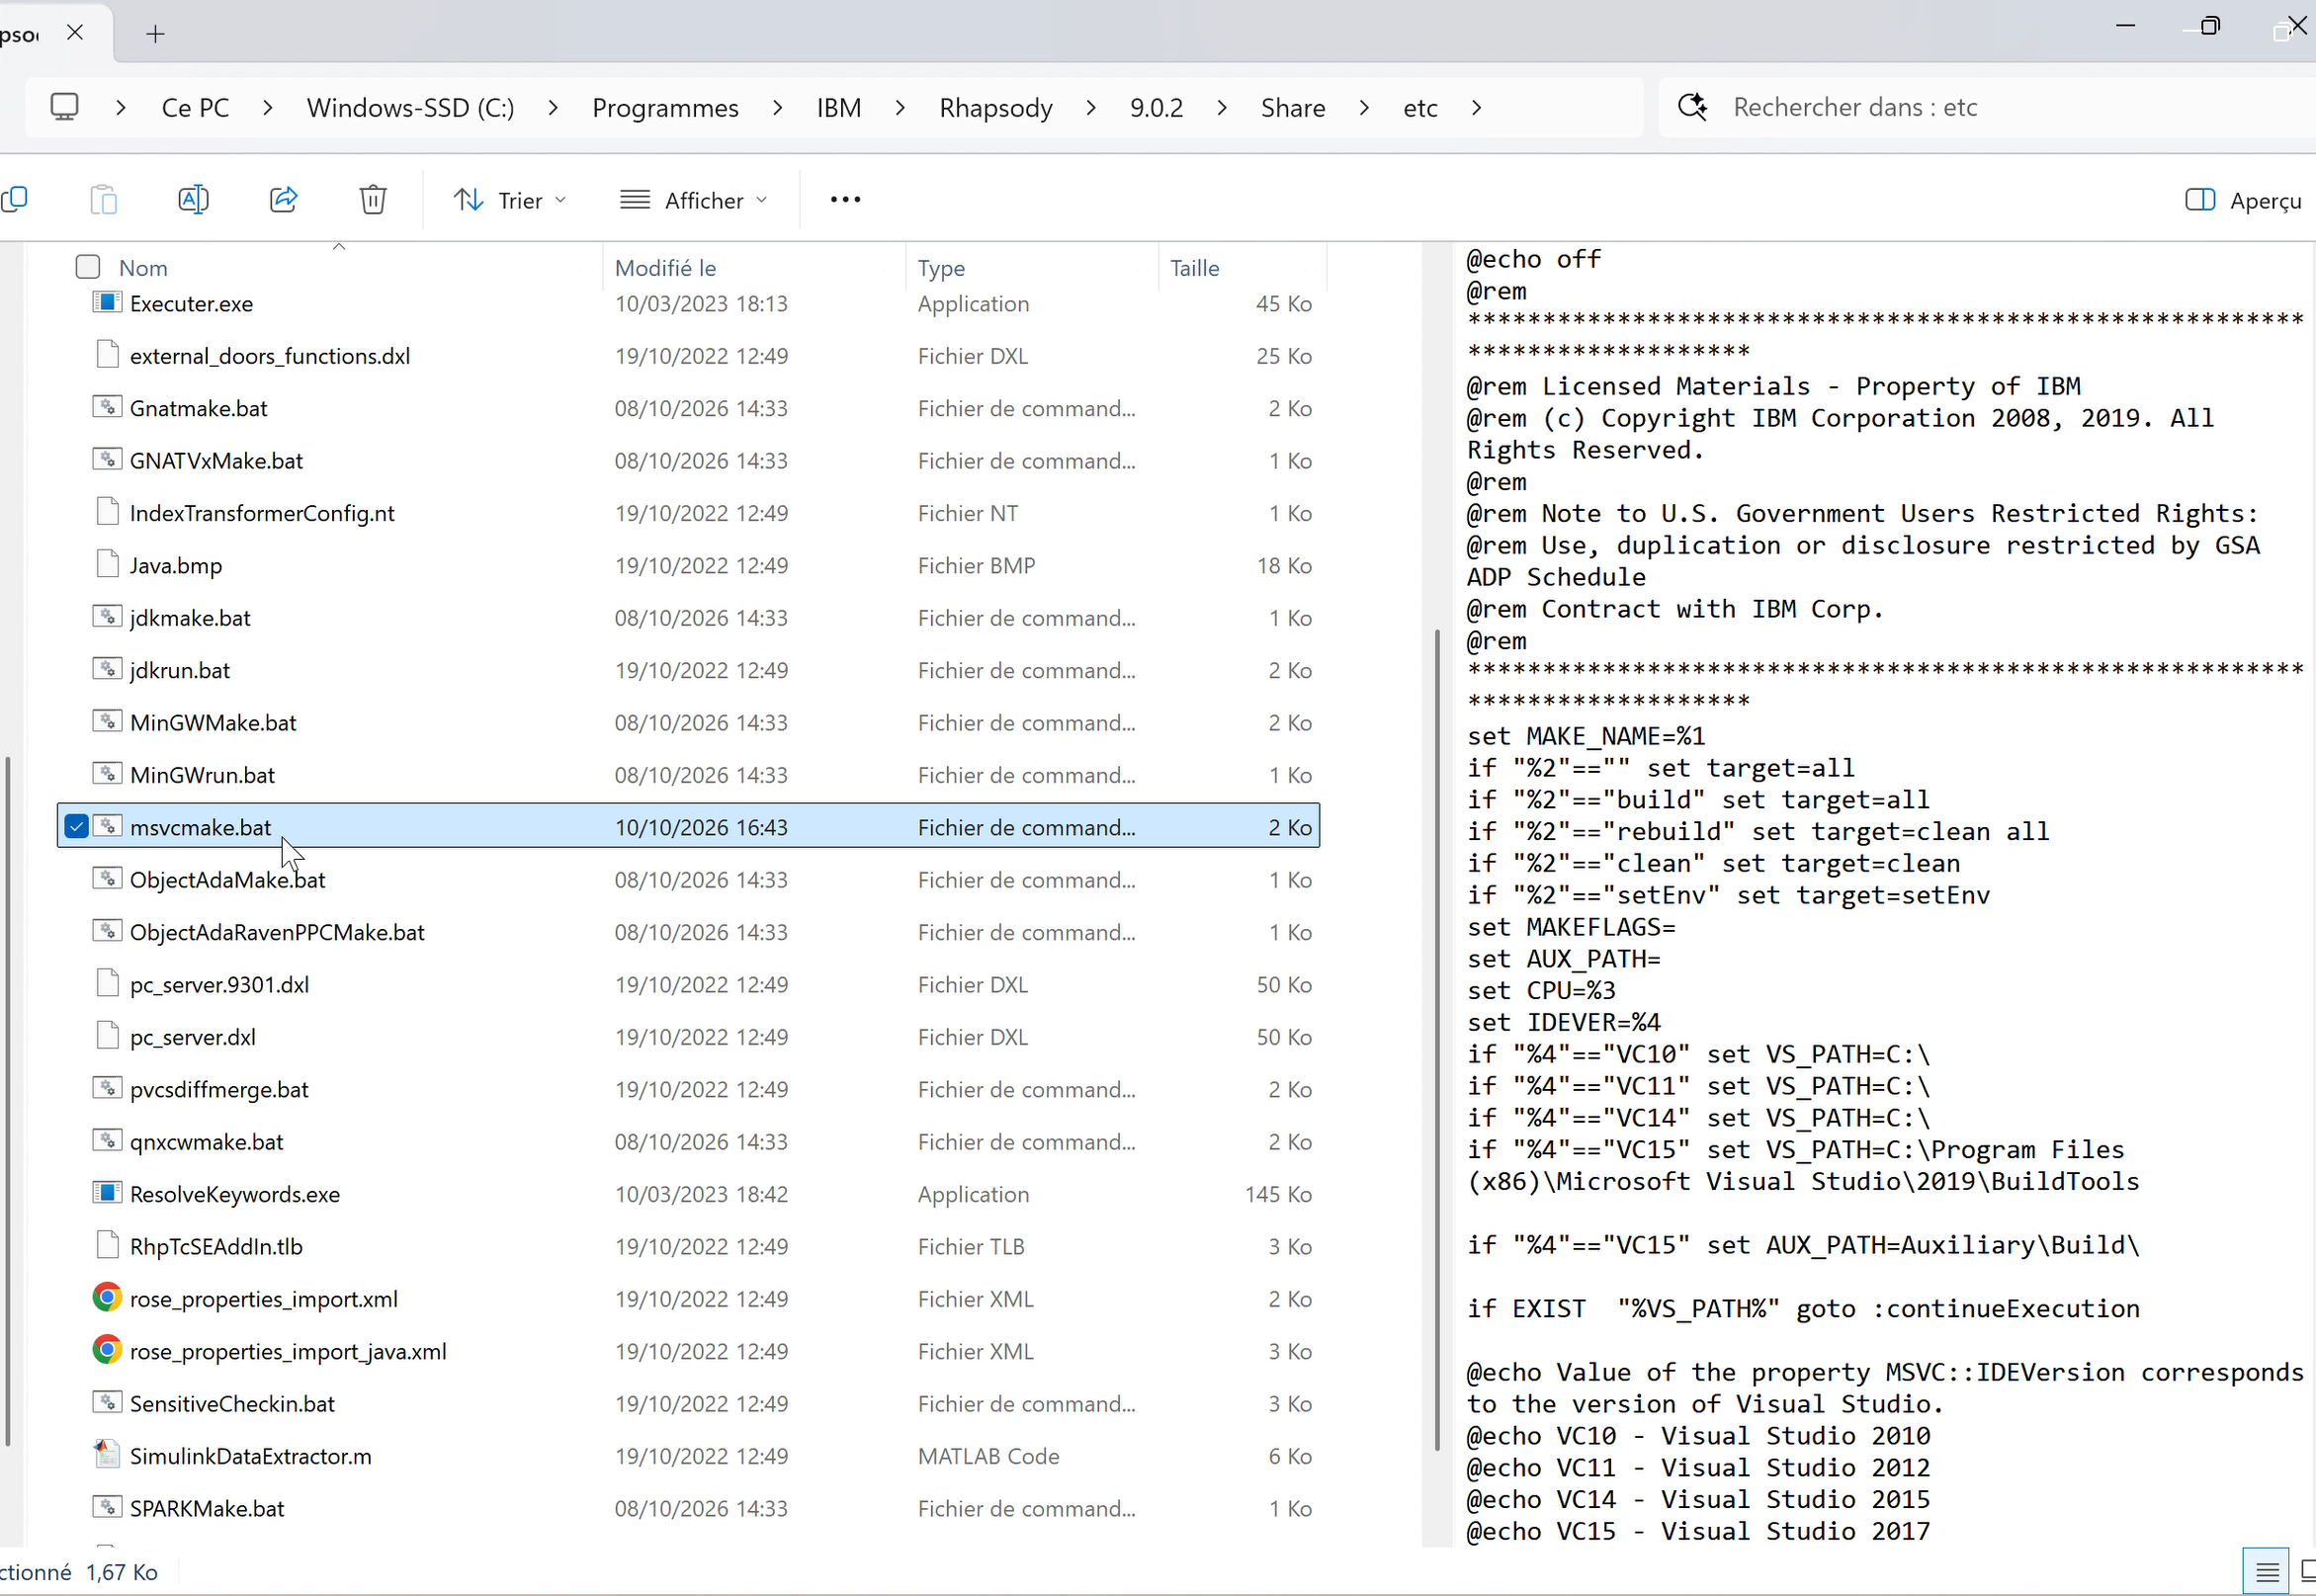This screenshot has width=2316, height=1596.
Task: Navigate to 9.0.2 breadcrumb folder
Action: pyautogui.click(x=1156, y=107)
